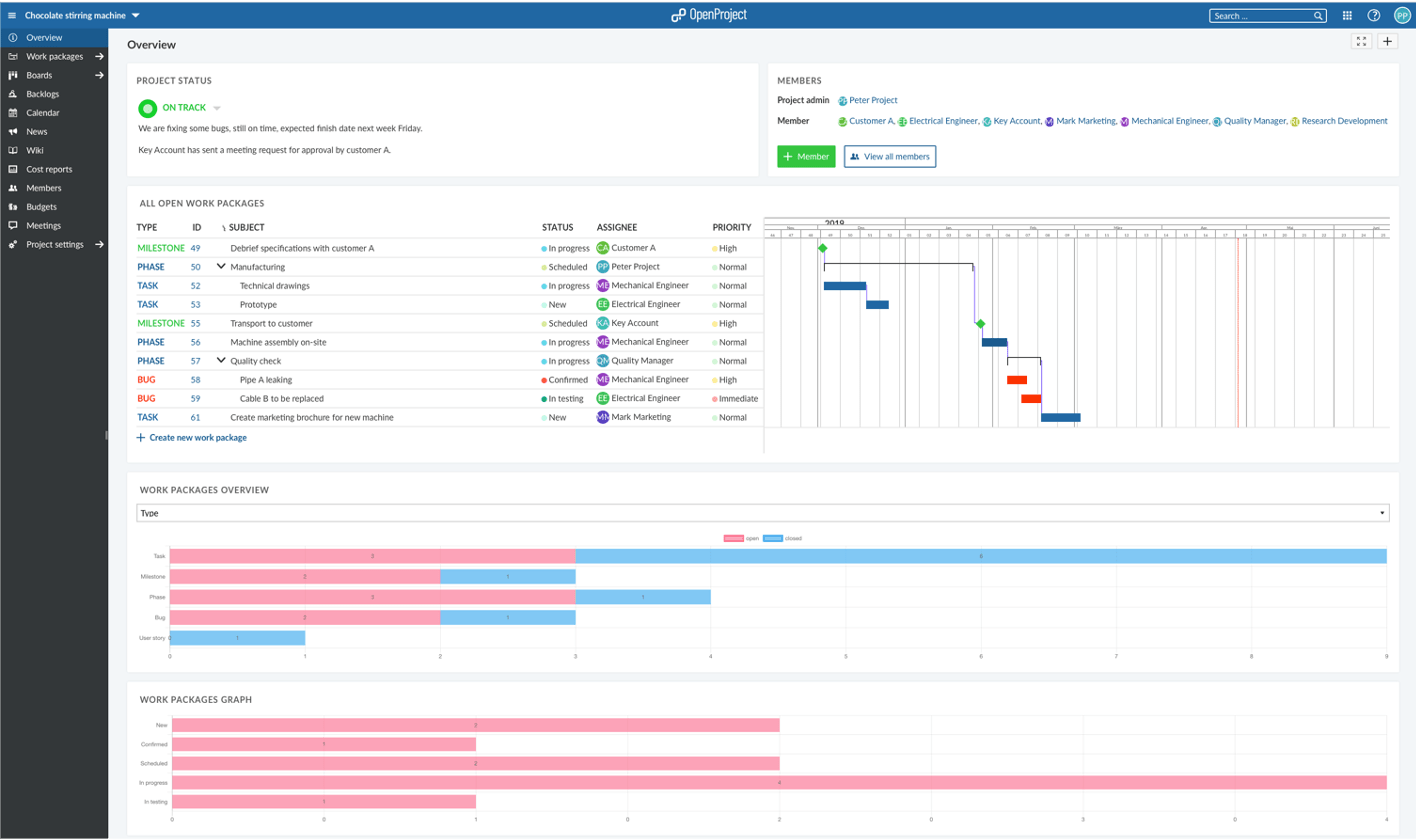Open the Type grouping dropdown
This screenshot has width=1416, height=839.
(x=762, y=513)
